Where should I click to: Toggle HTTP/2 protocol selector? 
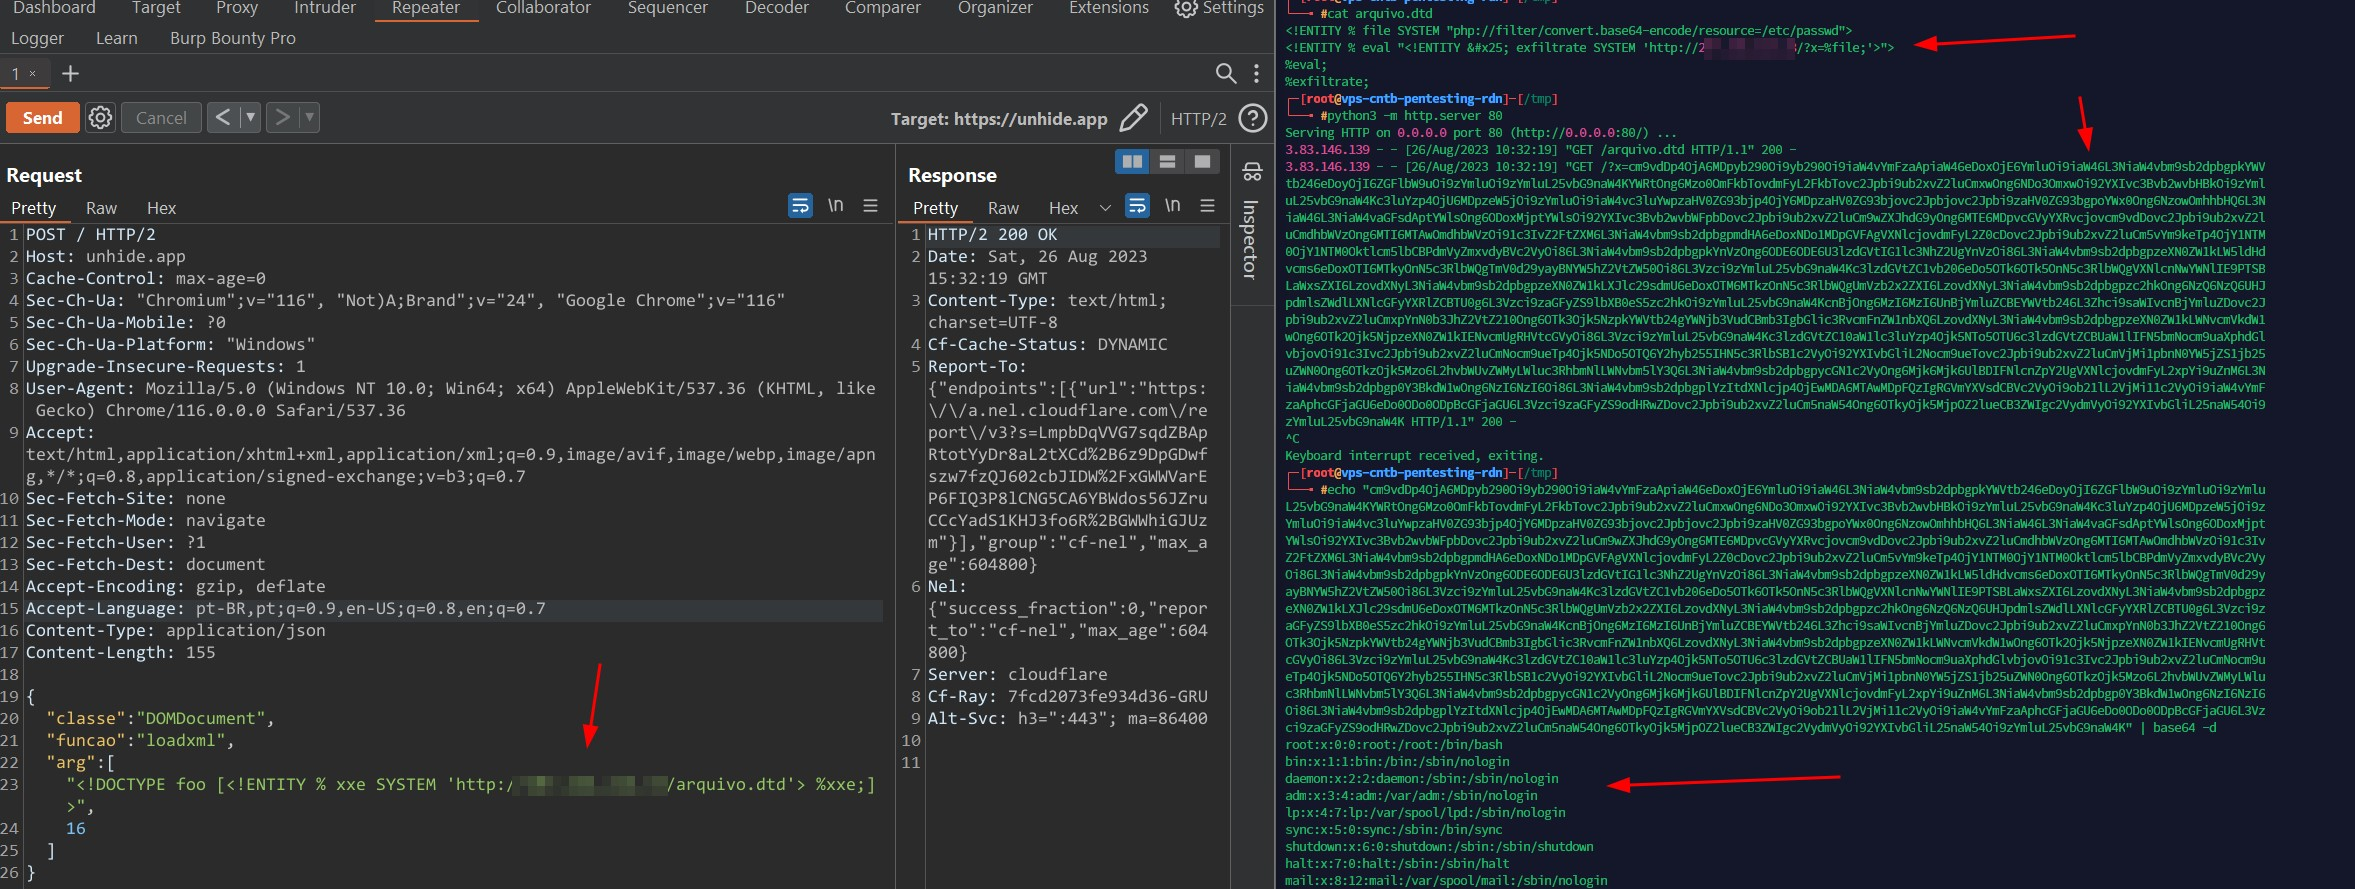click(1198, 119)
